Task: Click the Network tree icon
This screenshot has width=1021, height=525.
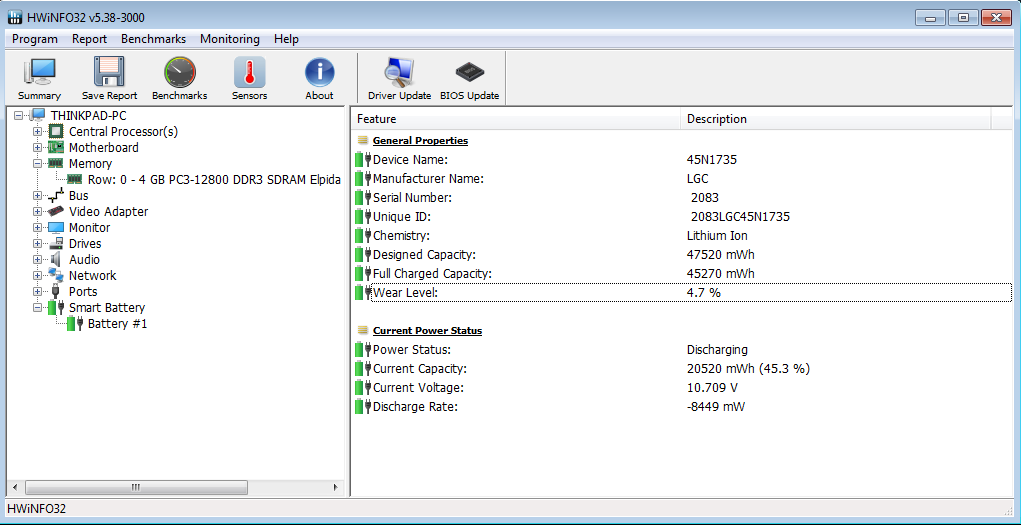Action: click(57, 276)
